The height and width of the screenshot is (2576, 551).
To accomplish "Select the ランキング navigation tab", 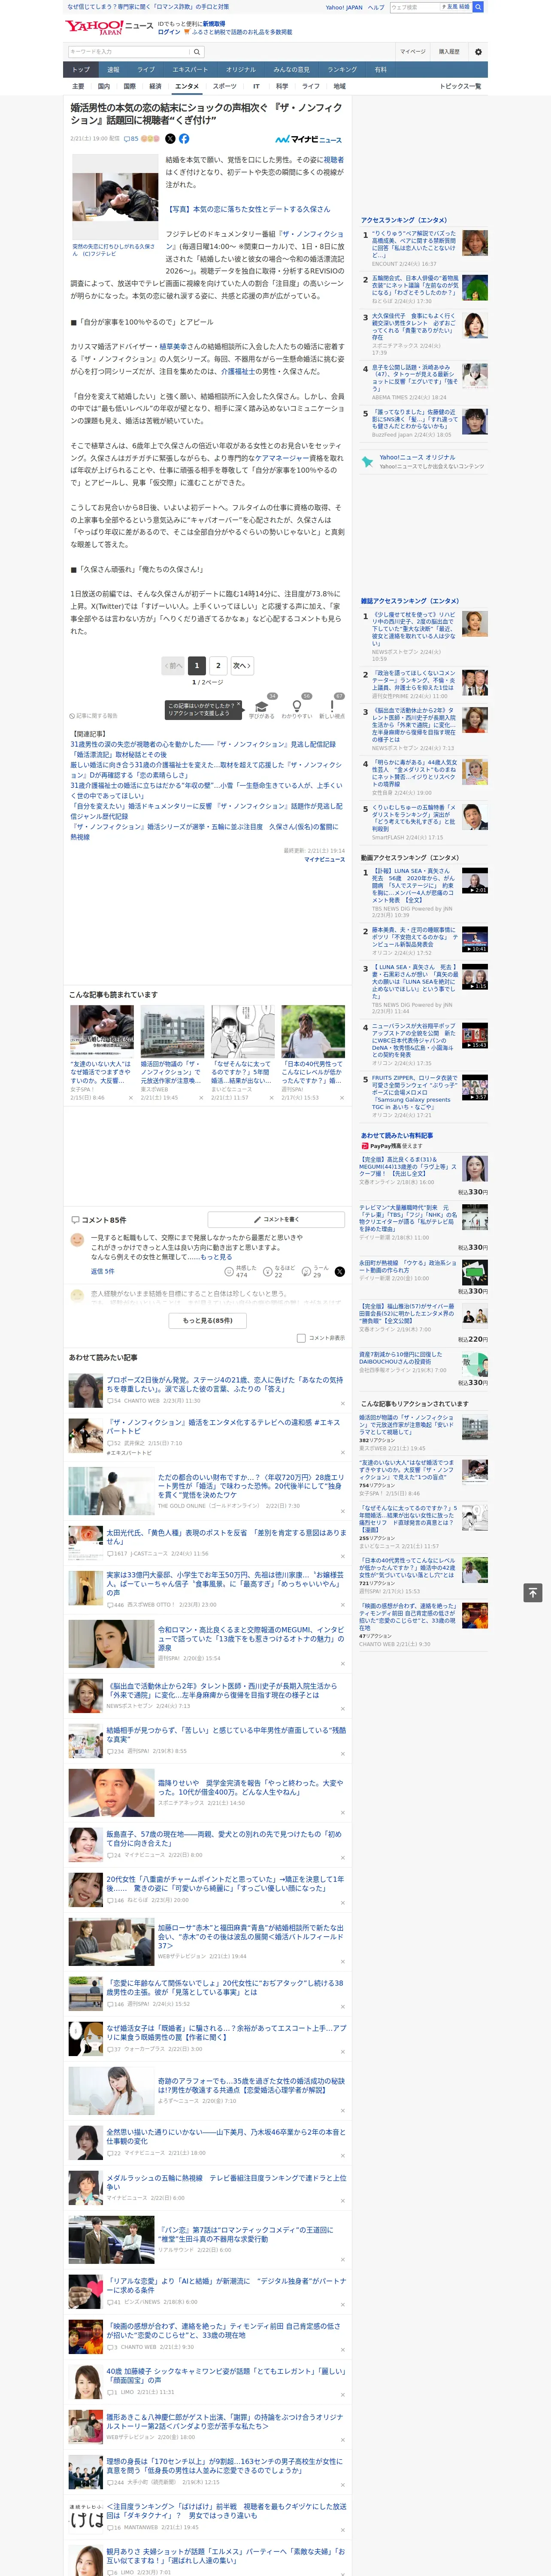I will pos(342,70).
